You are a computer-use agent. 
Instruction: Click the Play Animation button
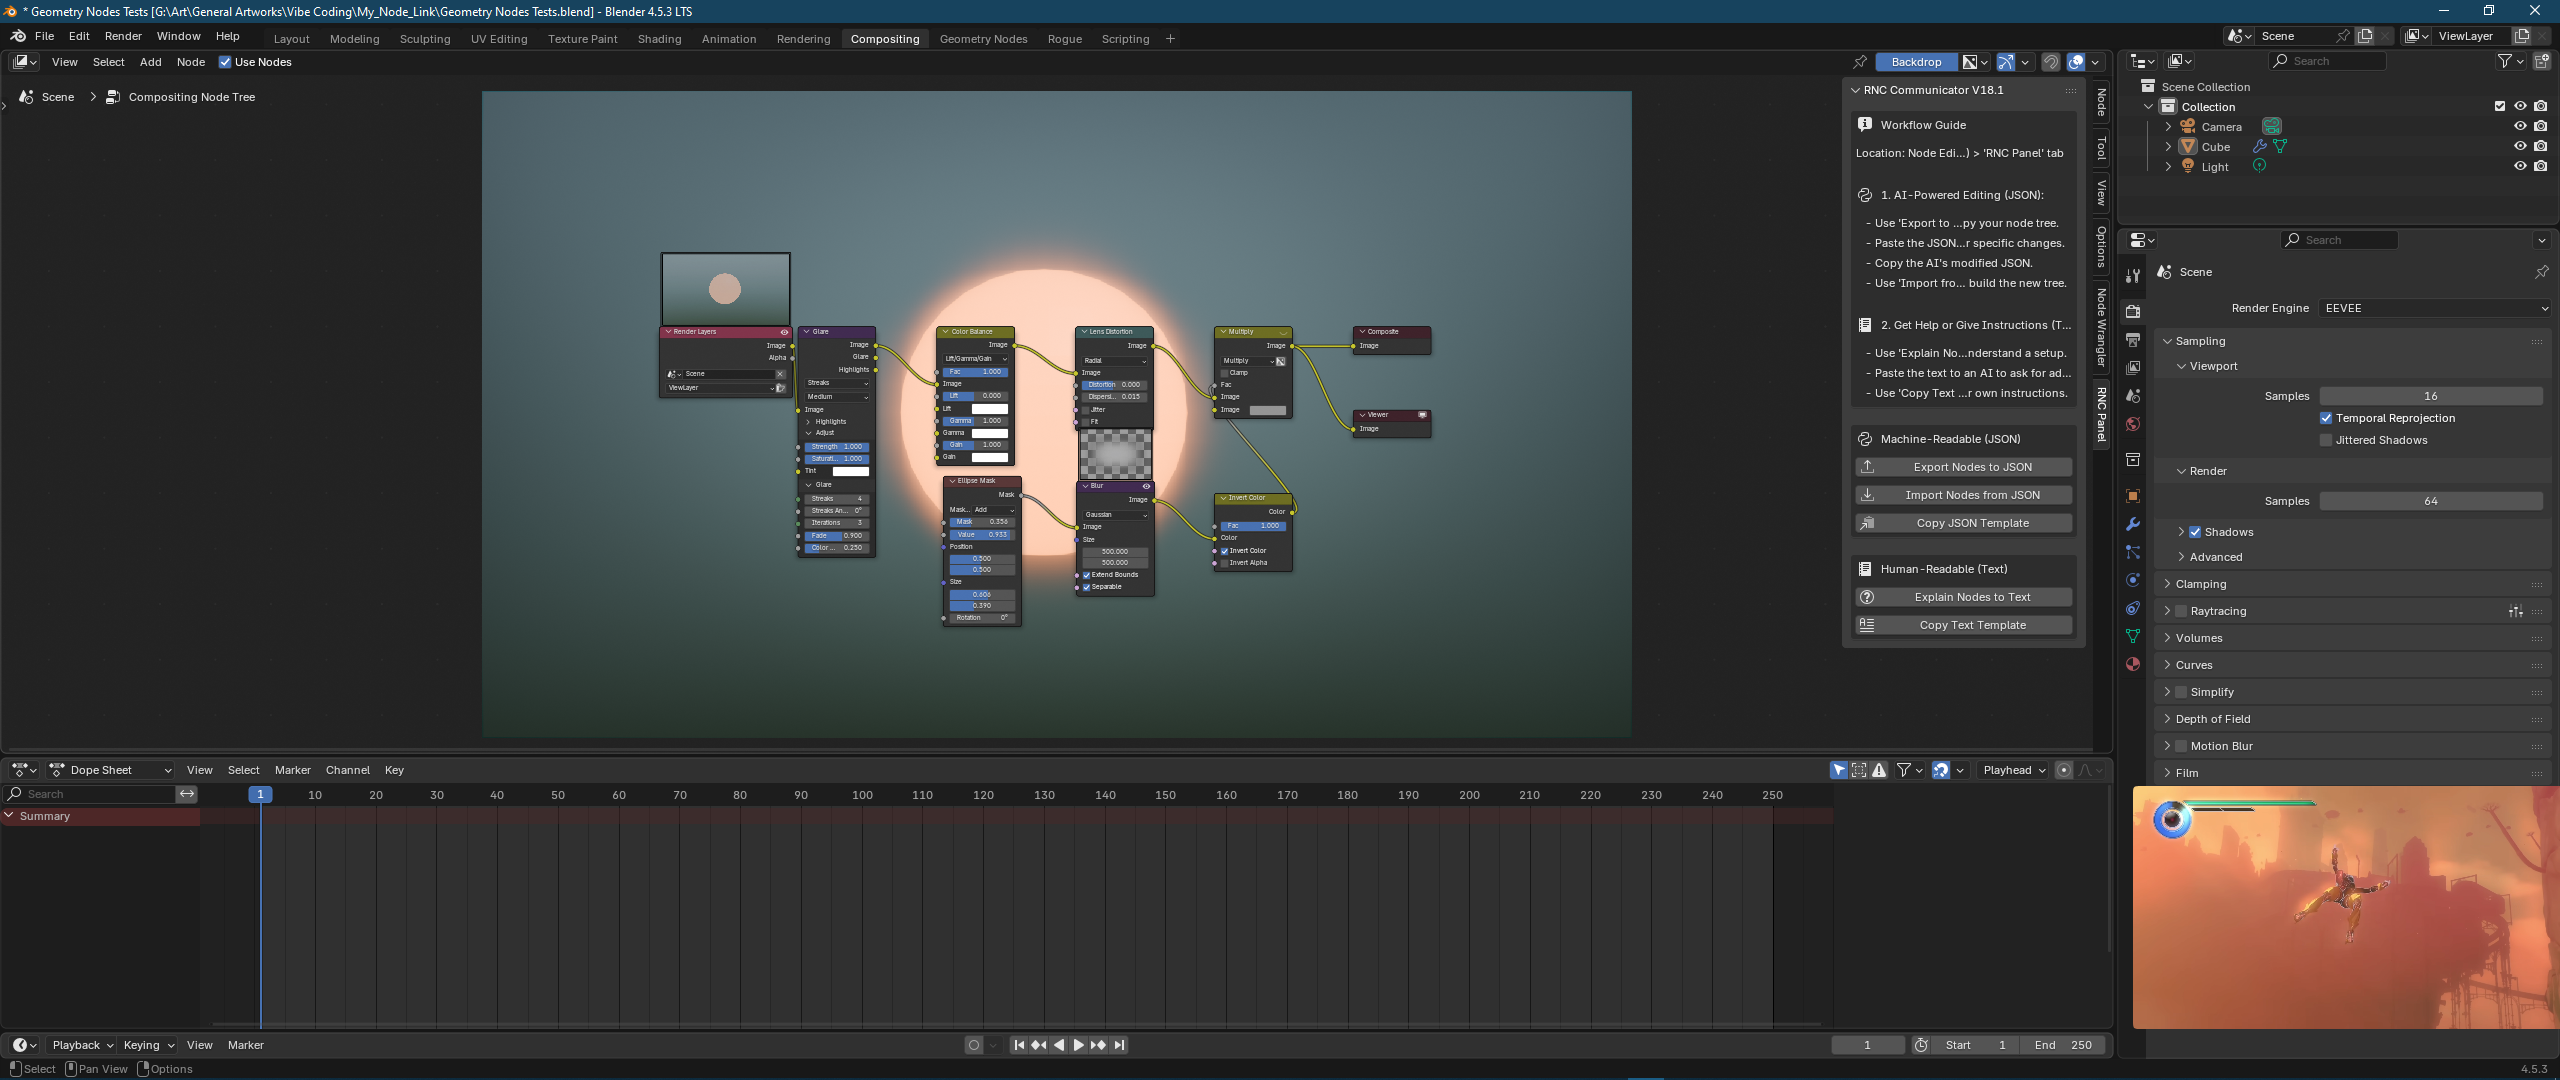pos(1078,1045)
